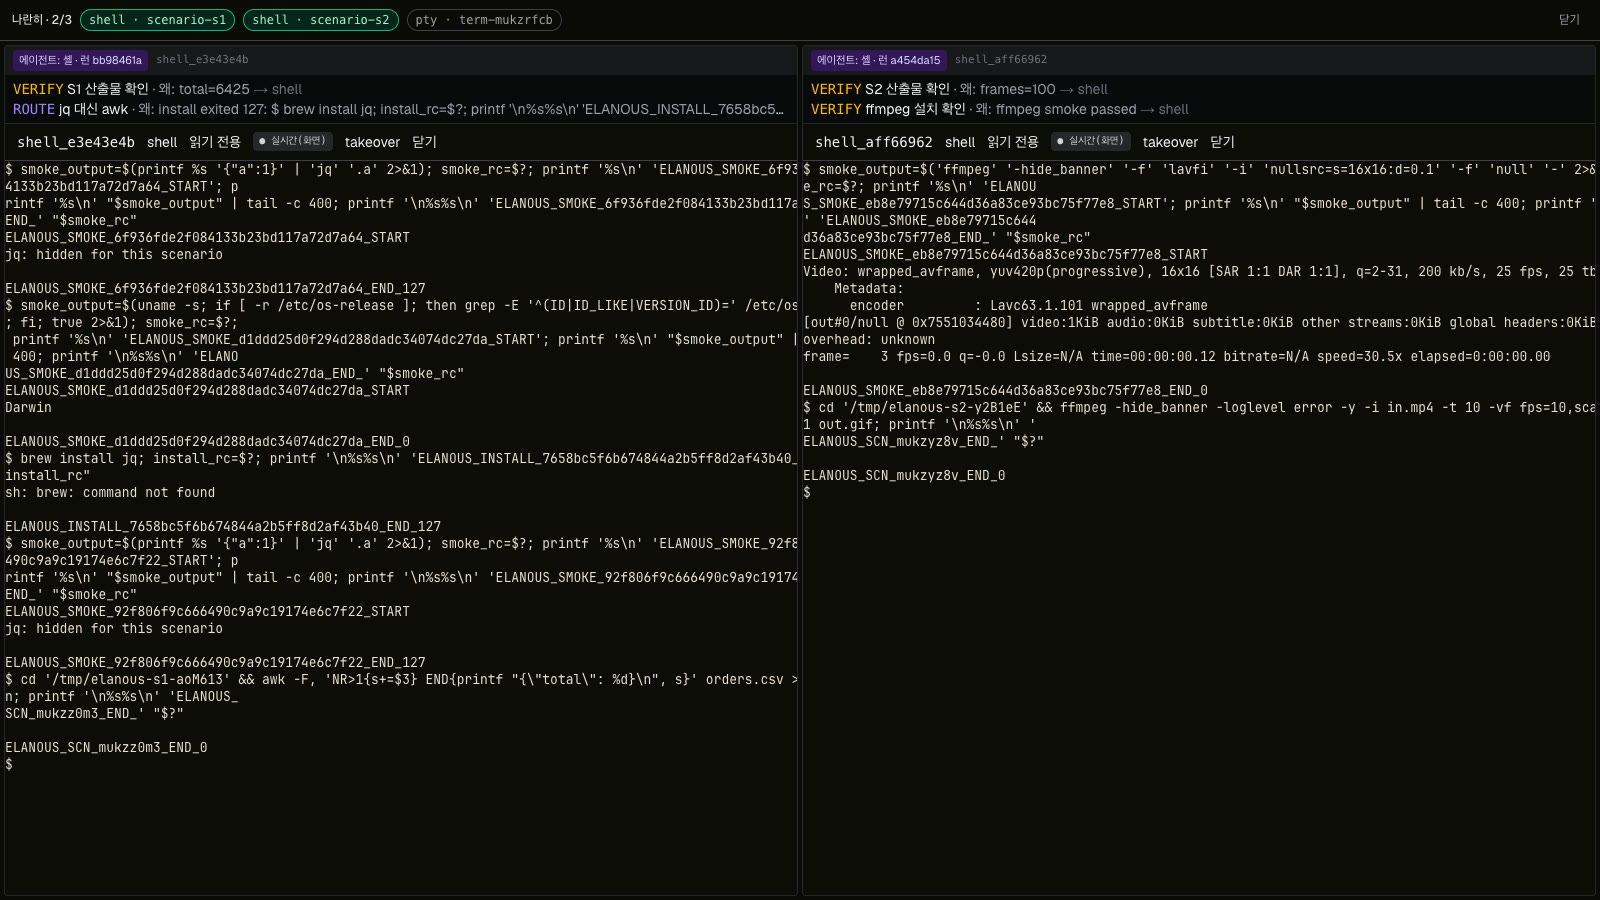The image size is (1600, 900).
Task: Click the 'Metadata:' line in ffmpeg output
Action: [869, 288]
